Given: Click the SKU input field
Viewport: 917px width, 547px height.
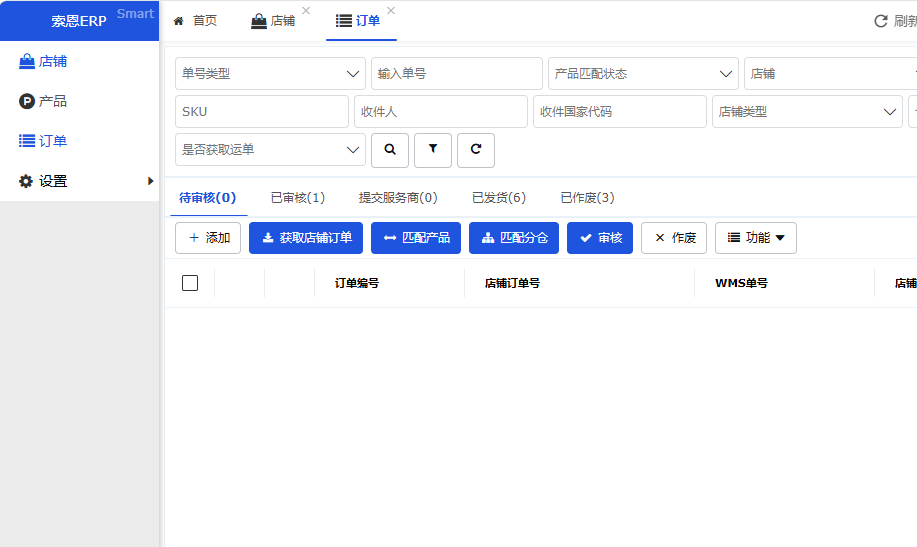Looking at the screenshot, I should click(x=262, y=112).
